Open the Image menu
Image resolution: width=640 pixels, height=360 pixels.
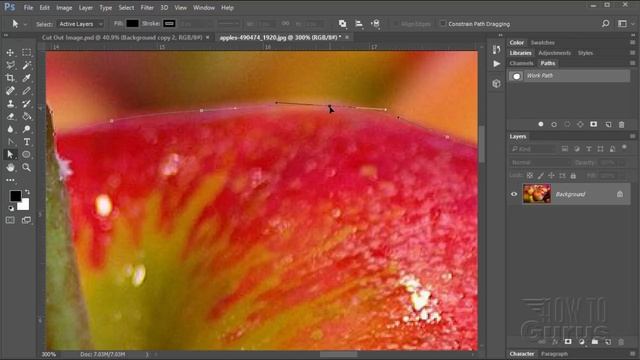pyautogui.click(x=64, y=8)
